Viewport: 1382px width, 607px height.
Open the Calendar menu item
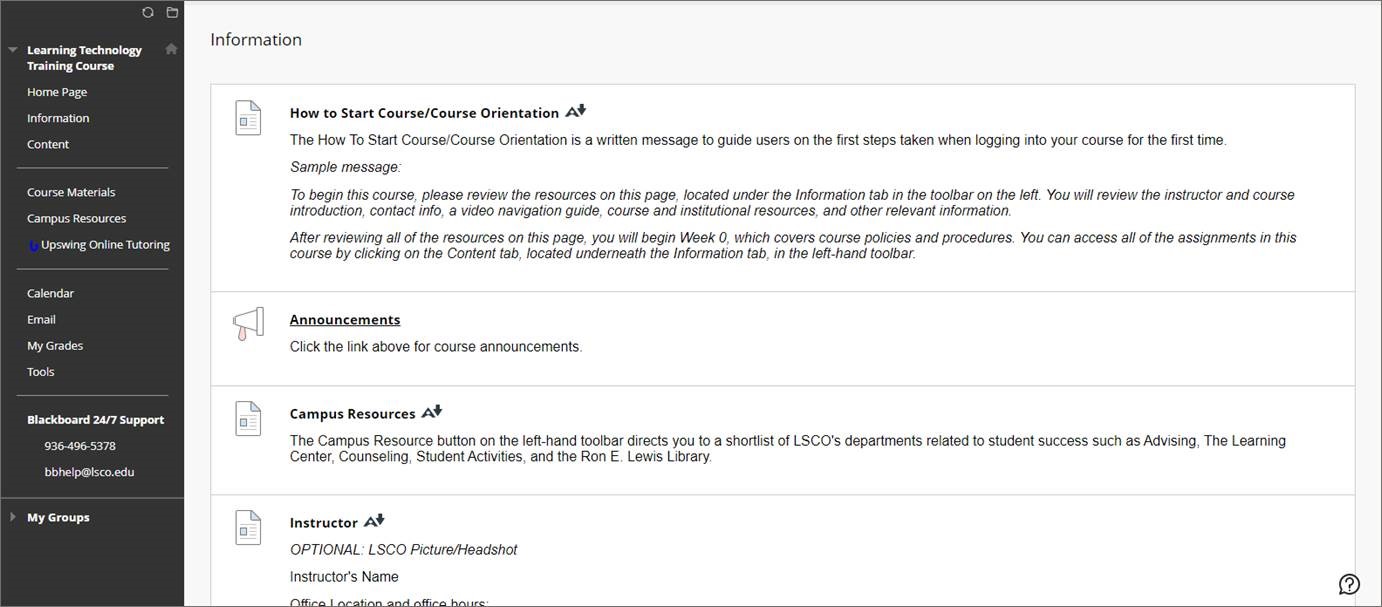[50, 293]
